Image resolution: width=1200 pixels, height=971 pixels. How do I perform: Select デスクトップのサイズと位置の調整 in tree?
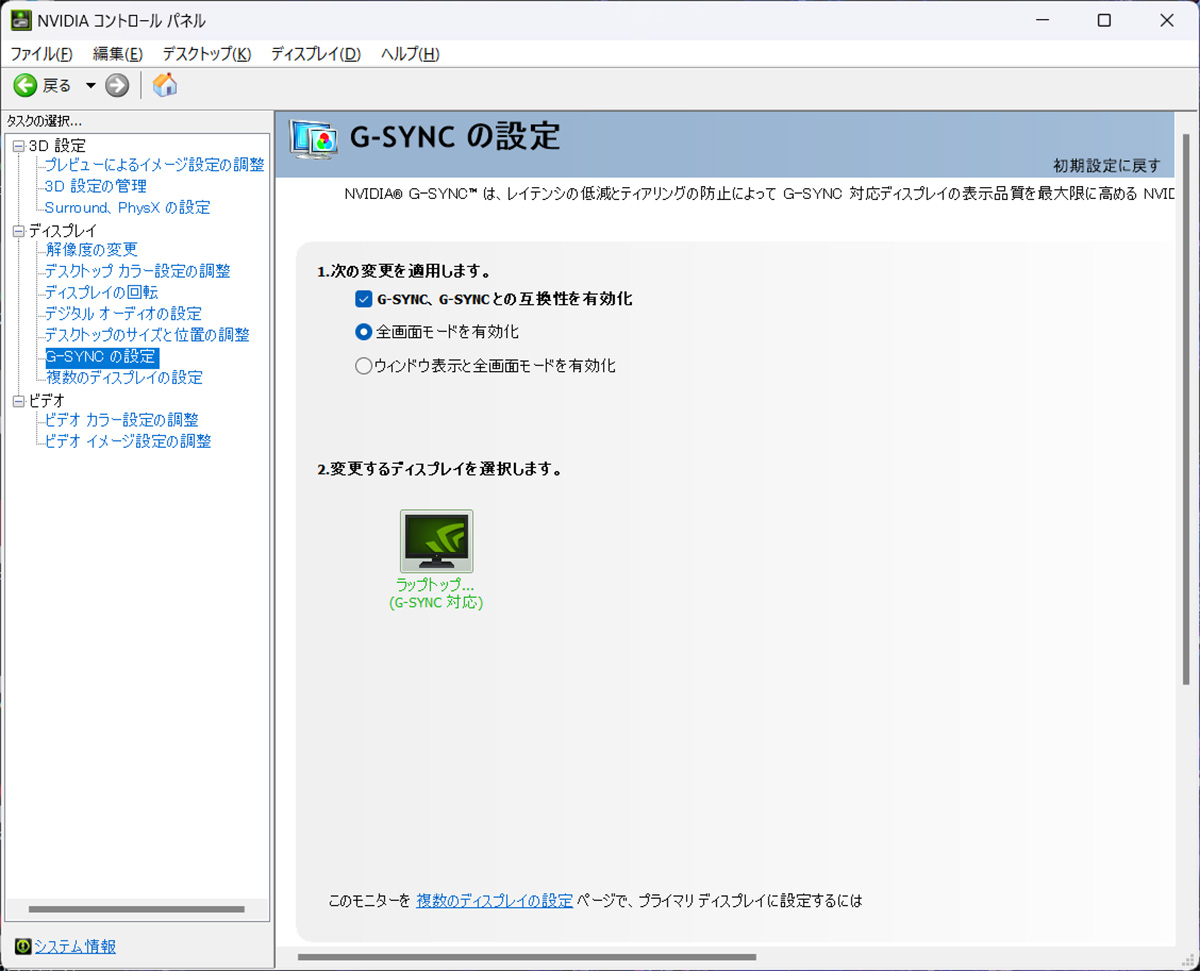click(x=147, y=335)
